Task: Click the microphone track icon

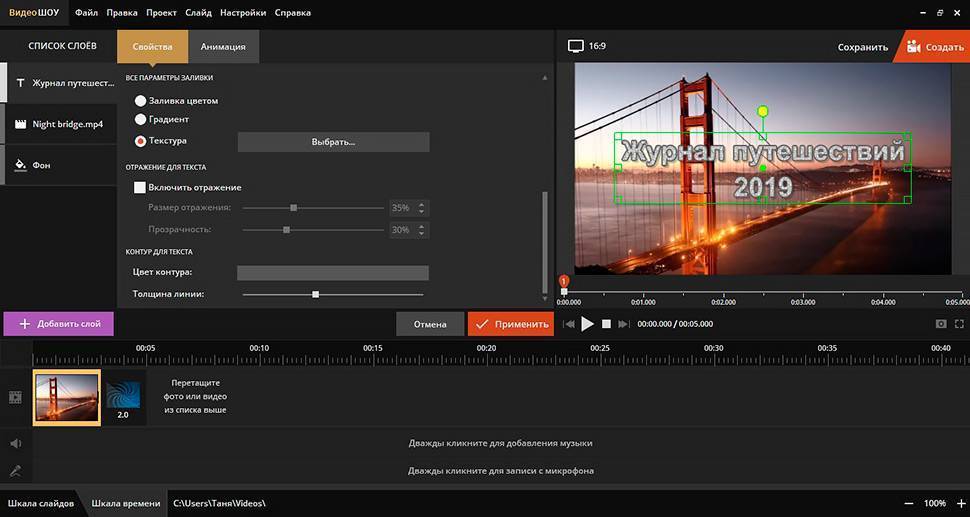Action: pyautogui.click(x=16, y=471)
